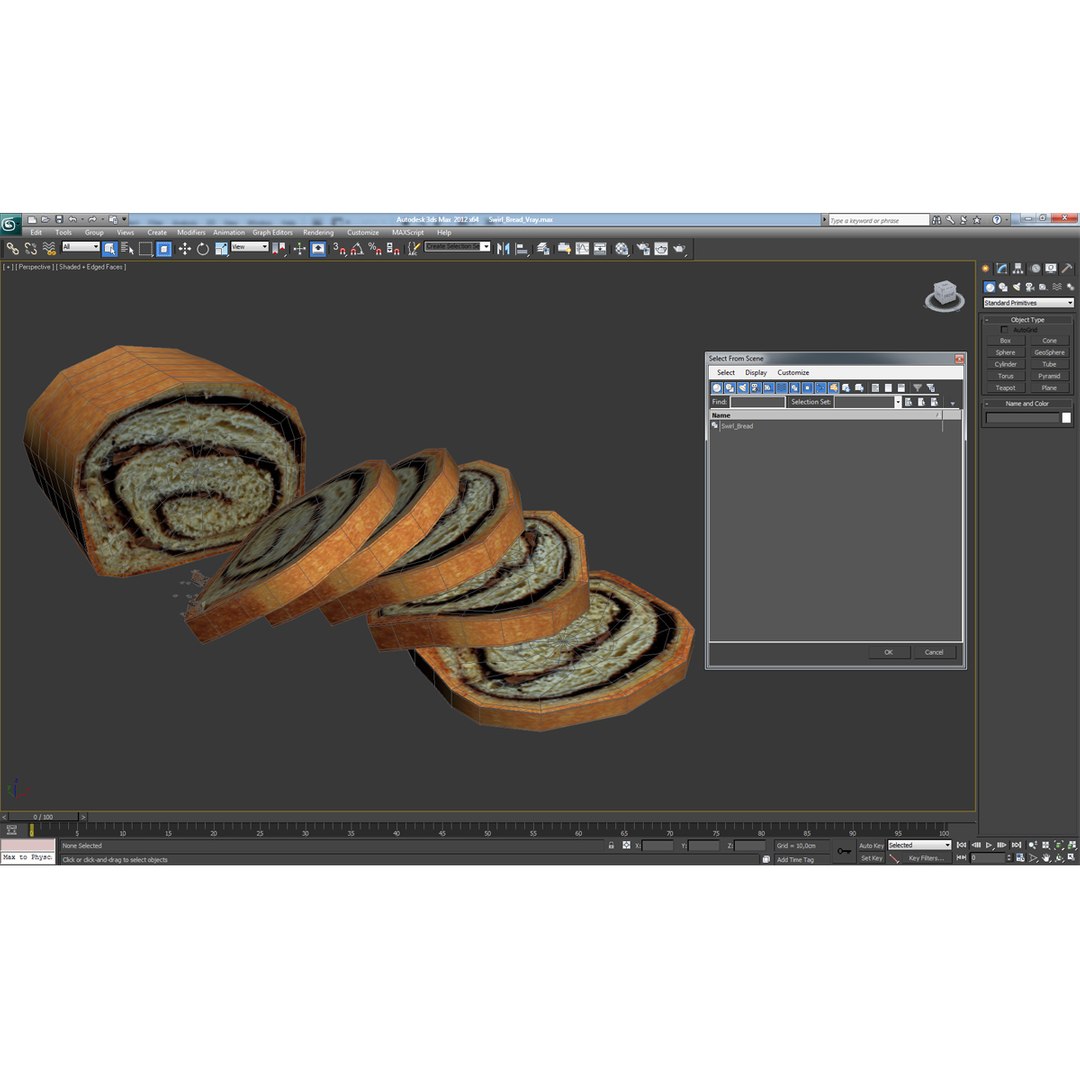Click the Hierarchy tab in the command panel
The image size is (1080, 1080).
1018,269
